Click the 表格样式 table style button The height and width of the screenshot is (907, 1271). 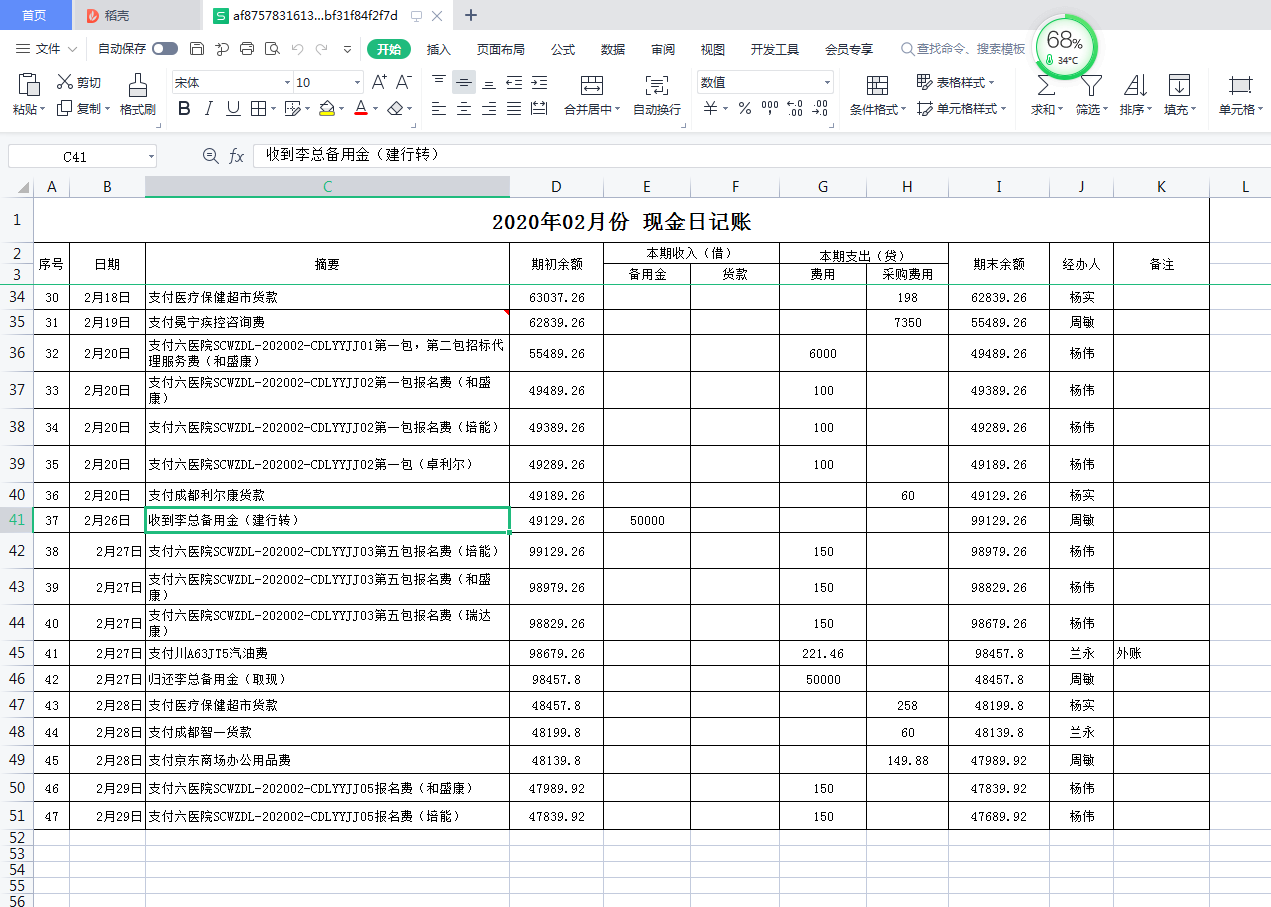coord(953,83)
